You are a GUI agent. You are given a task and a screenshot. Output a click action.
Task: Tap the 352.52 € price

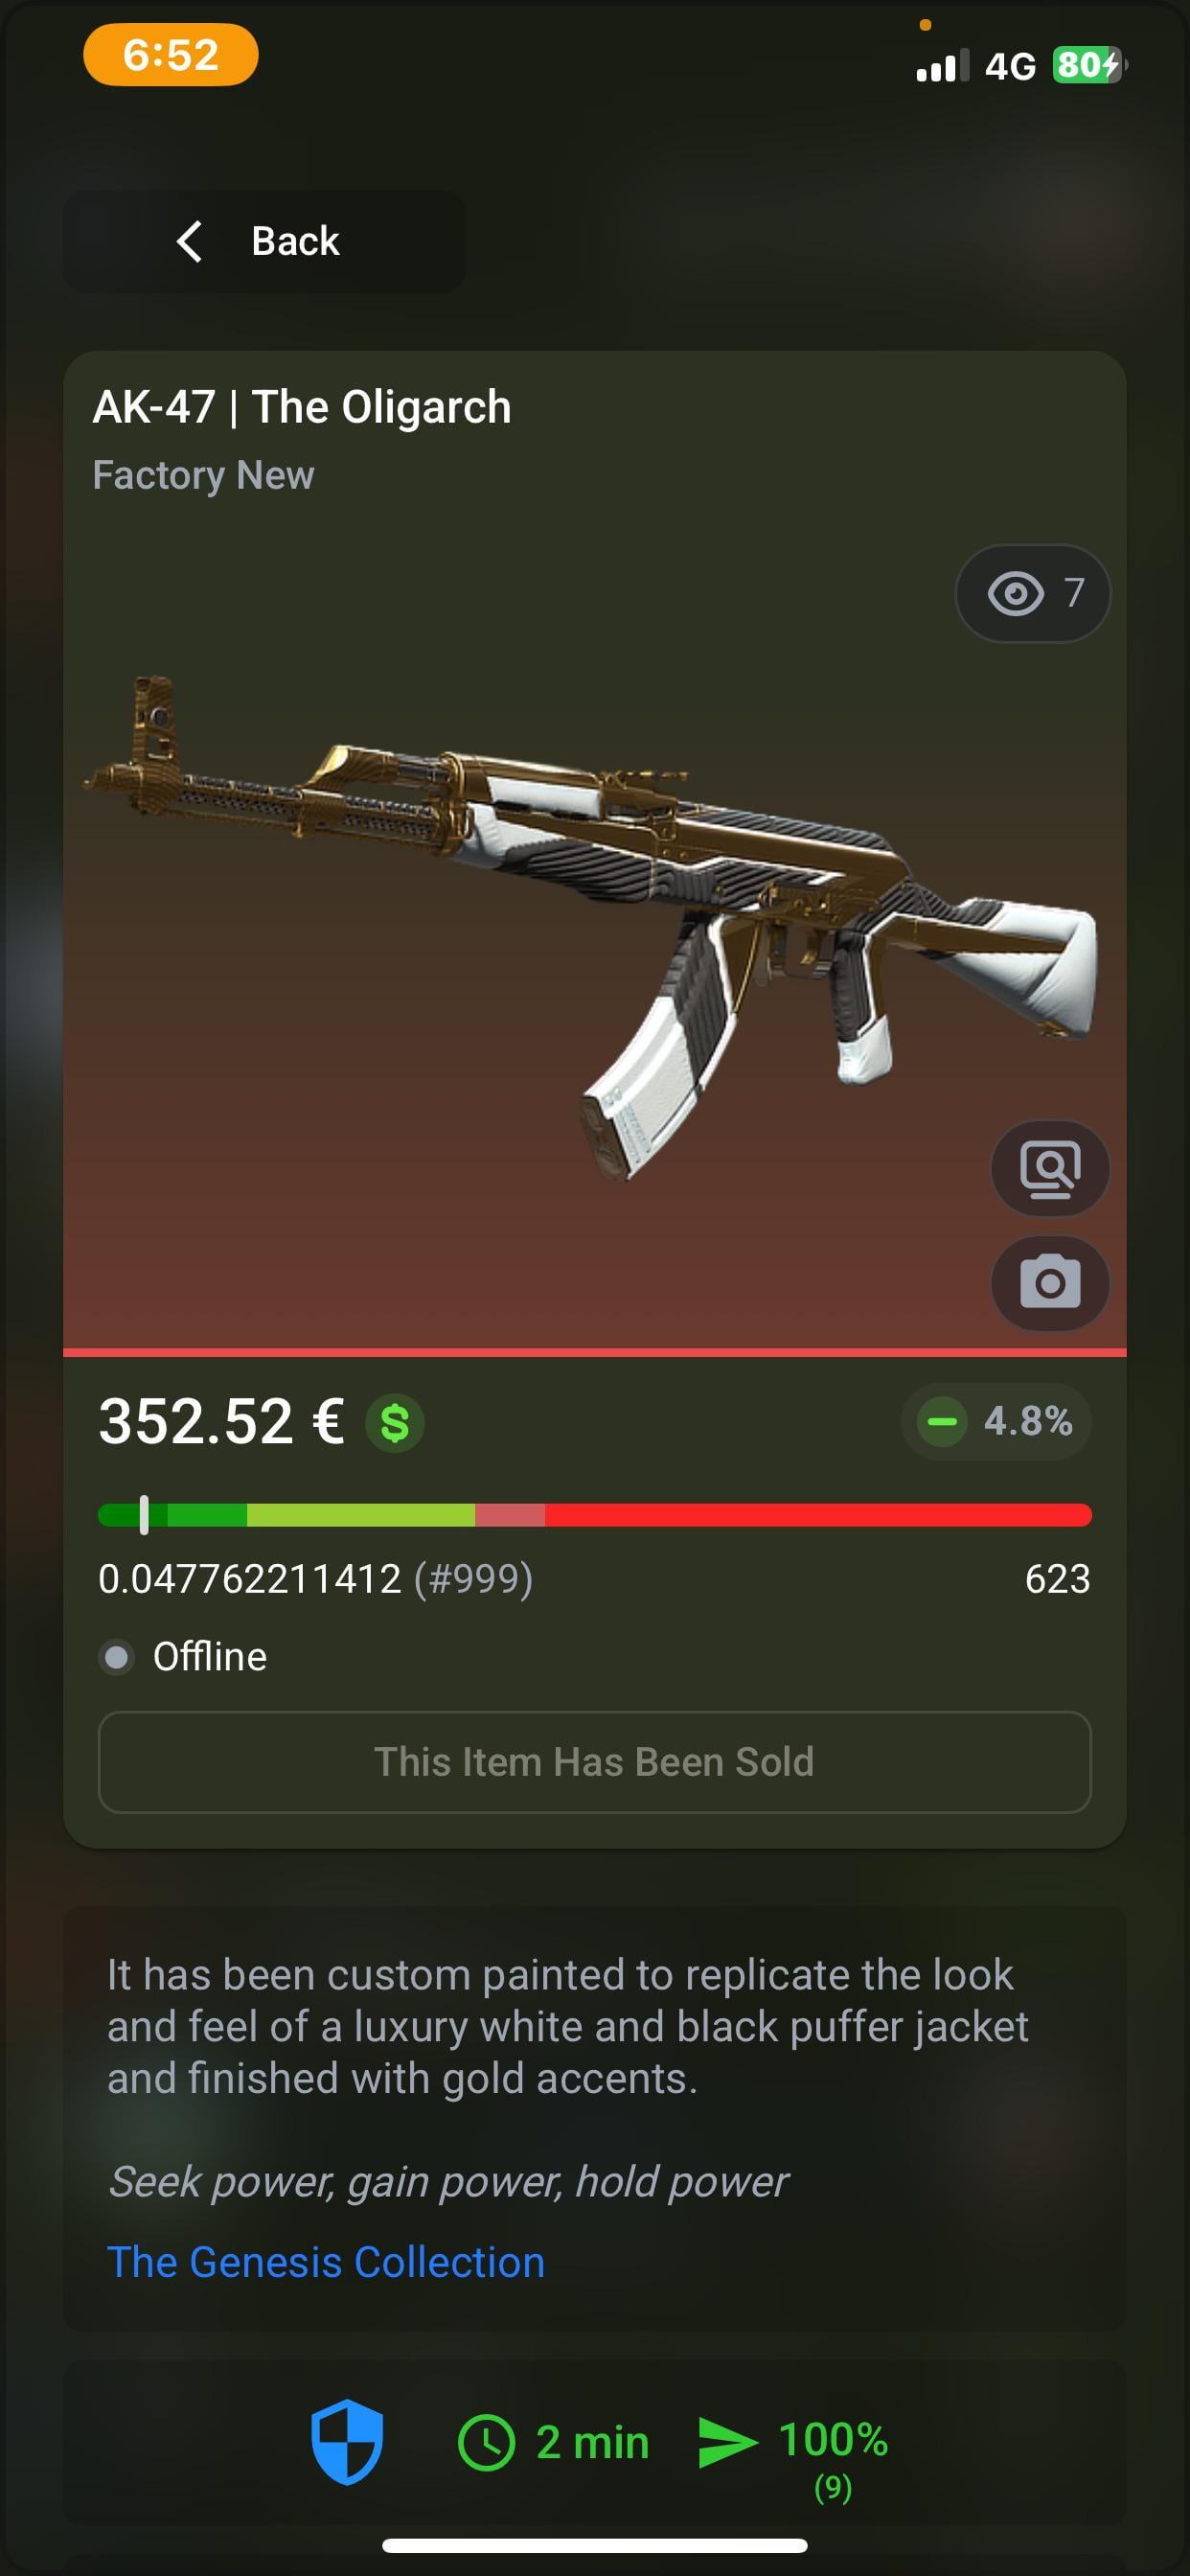point(222,1421)
